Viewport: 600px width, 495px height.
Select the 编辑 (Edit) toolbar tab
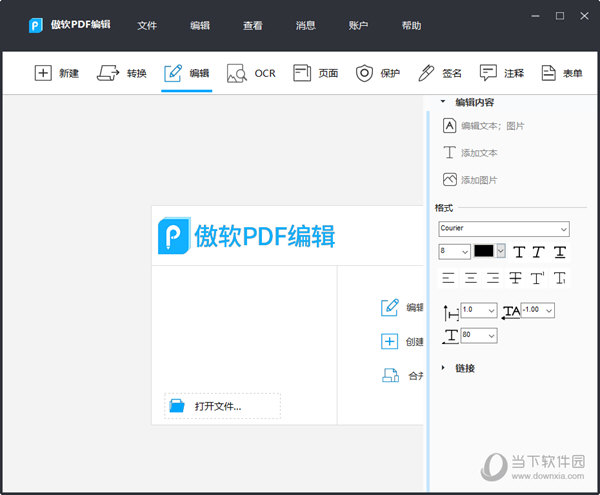coord(186,73)
